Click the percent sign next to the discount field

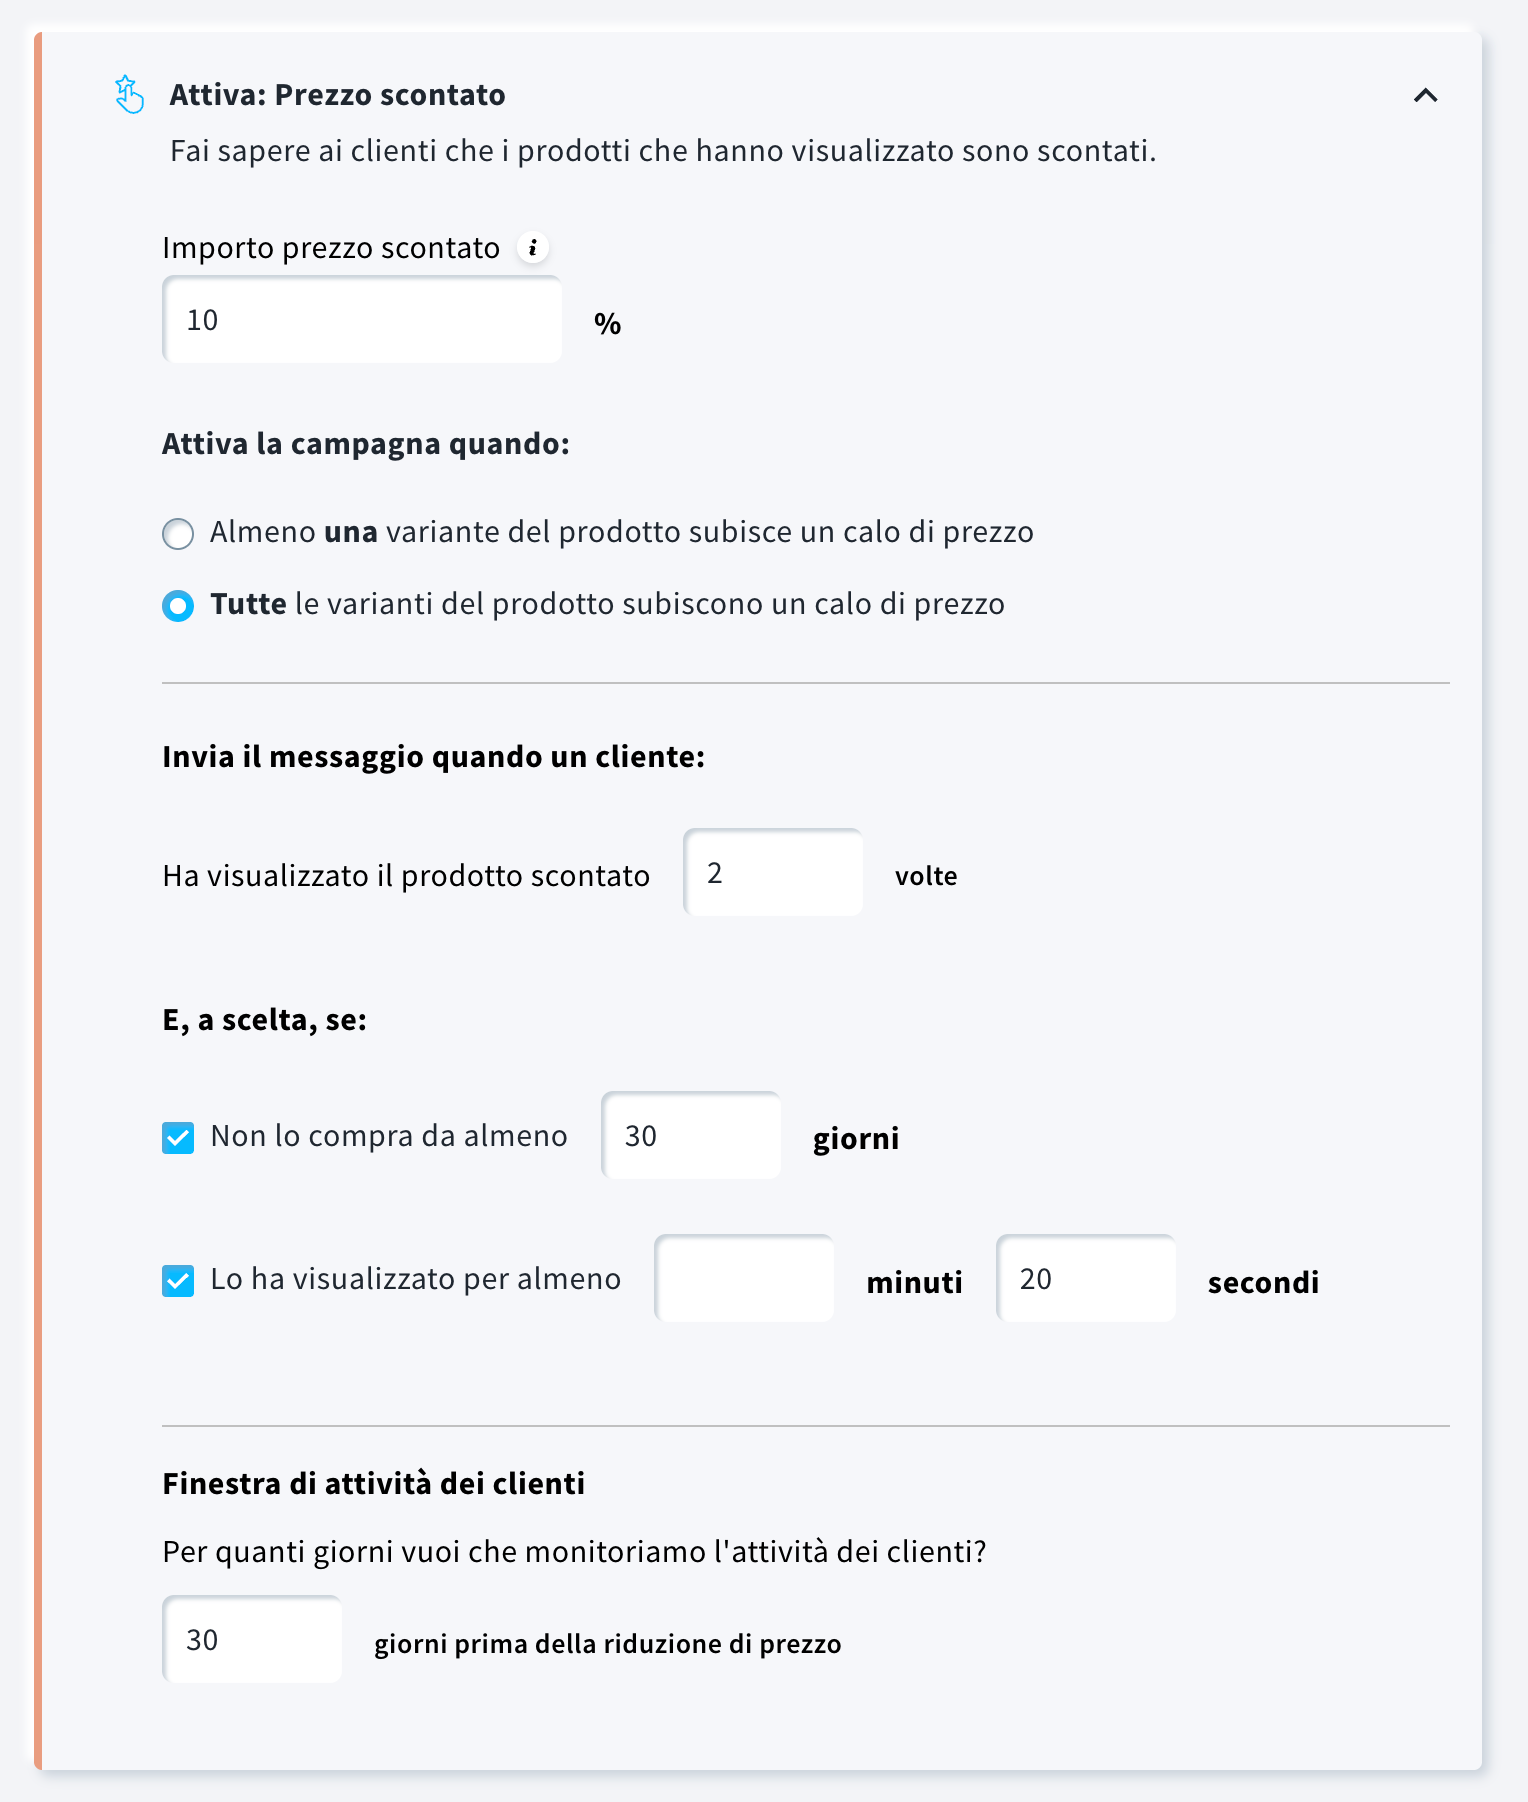click(x=606, y=322)
